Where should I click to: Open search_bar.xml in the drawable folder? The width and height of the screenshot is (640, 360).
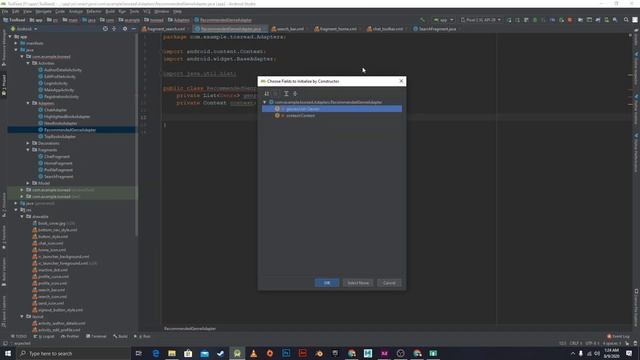49,290
